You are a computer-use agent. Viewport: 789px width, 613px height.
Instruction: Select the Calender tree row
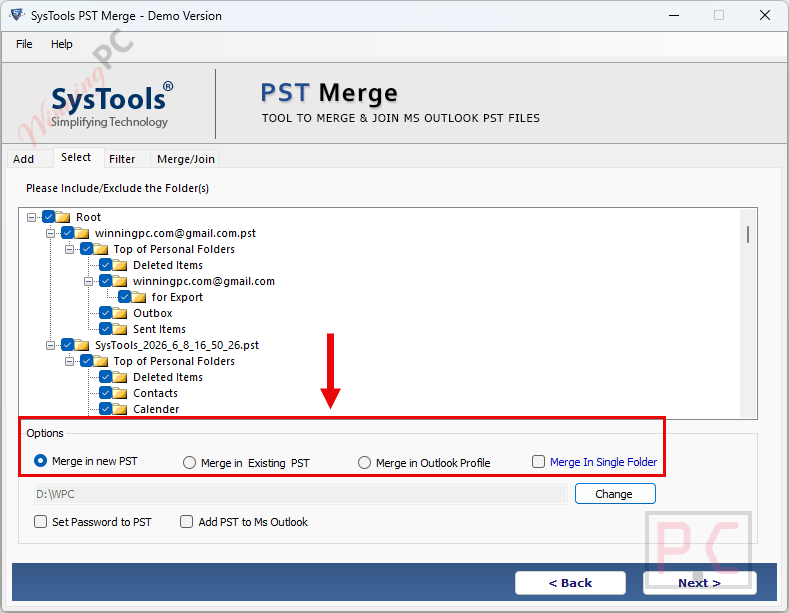pyautogui.click(x=156, y=409)
